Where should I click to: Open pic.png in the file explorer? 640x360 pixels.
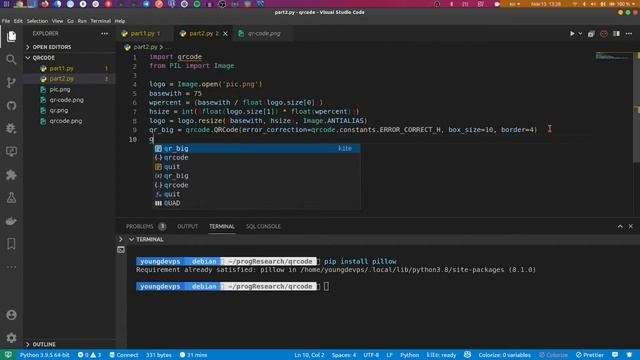point(60,89)
